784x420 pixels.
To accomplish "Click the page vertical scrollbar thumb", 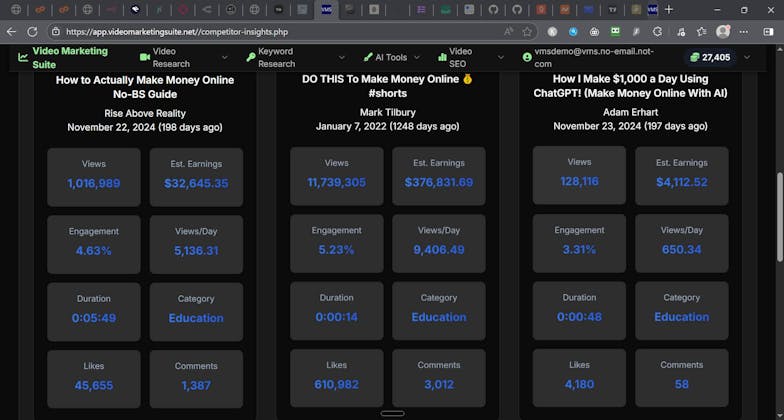I will 778,215.
